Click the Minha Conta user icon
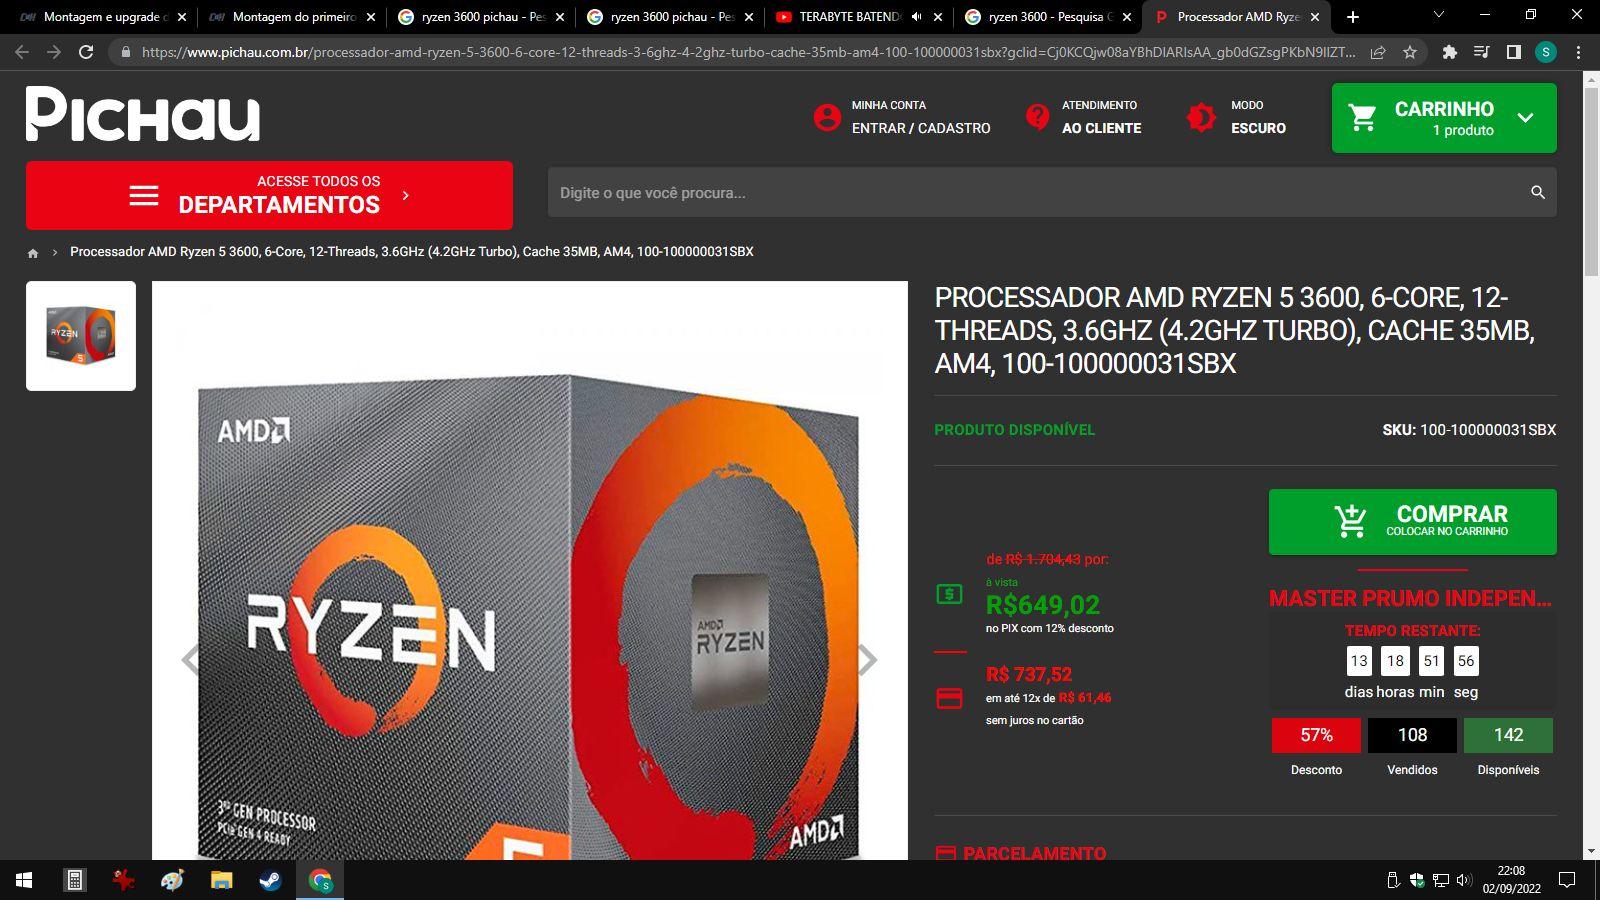Screen dimensions: 1600x900 point(827,117)
